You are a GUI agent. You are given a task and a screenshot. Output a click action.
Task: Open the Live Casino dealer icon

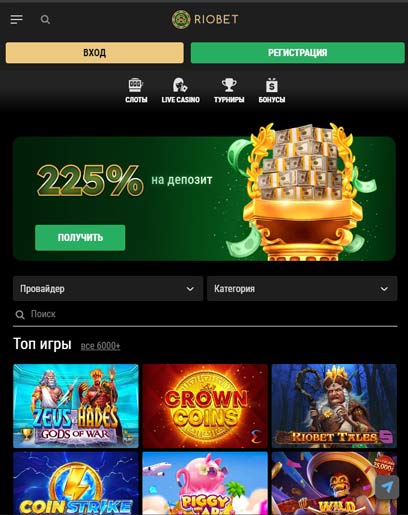click(x=180, y=85)
